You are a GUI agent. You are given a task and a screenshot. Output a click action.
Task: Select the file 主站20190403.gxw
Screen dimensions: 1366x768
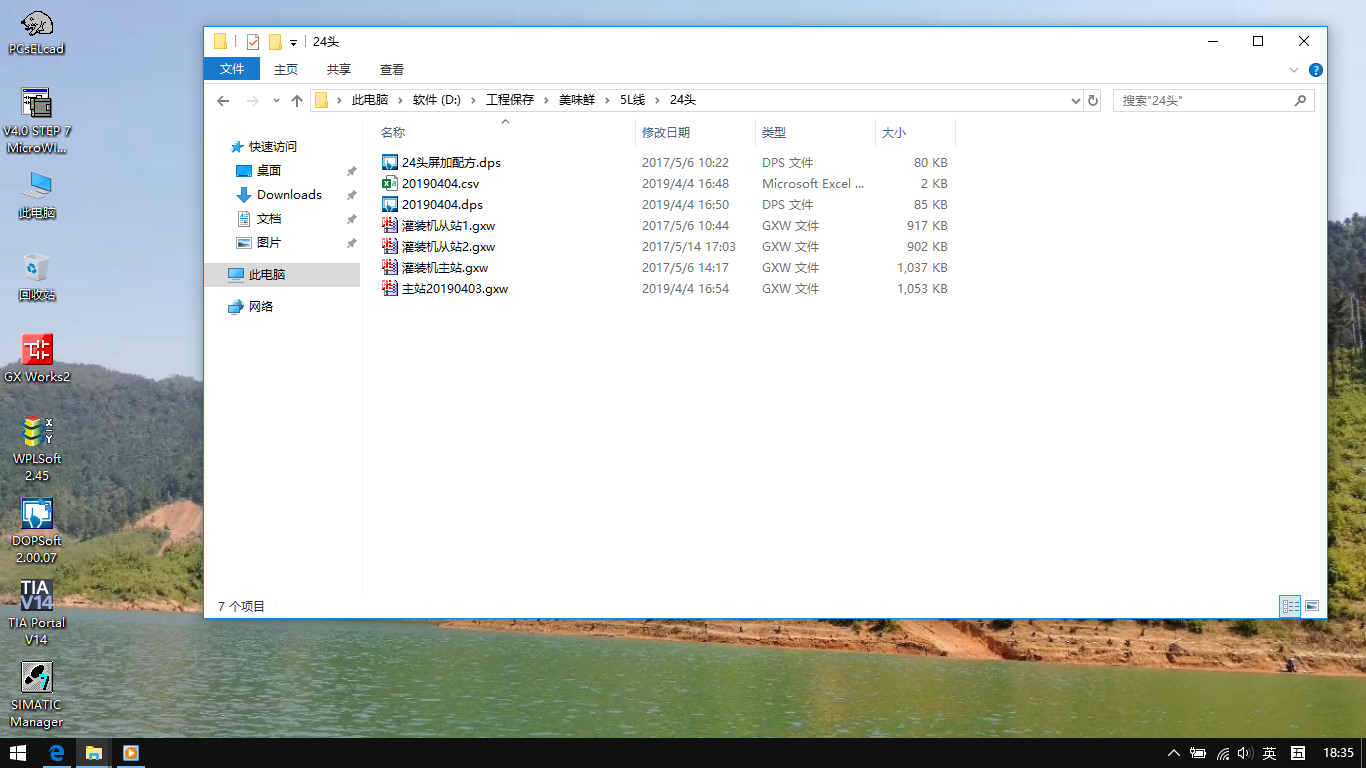(455, 289)
